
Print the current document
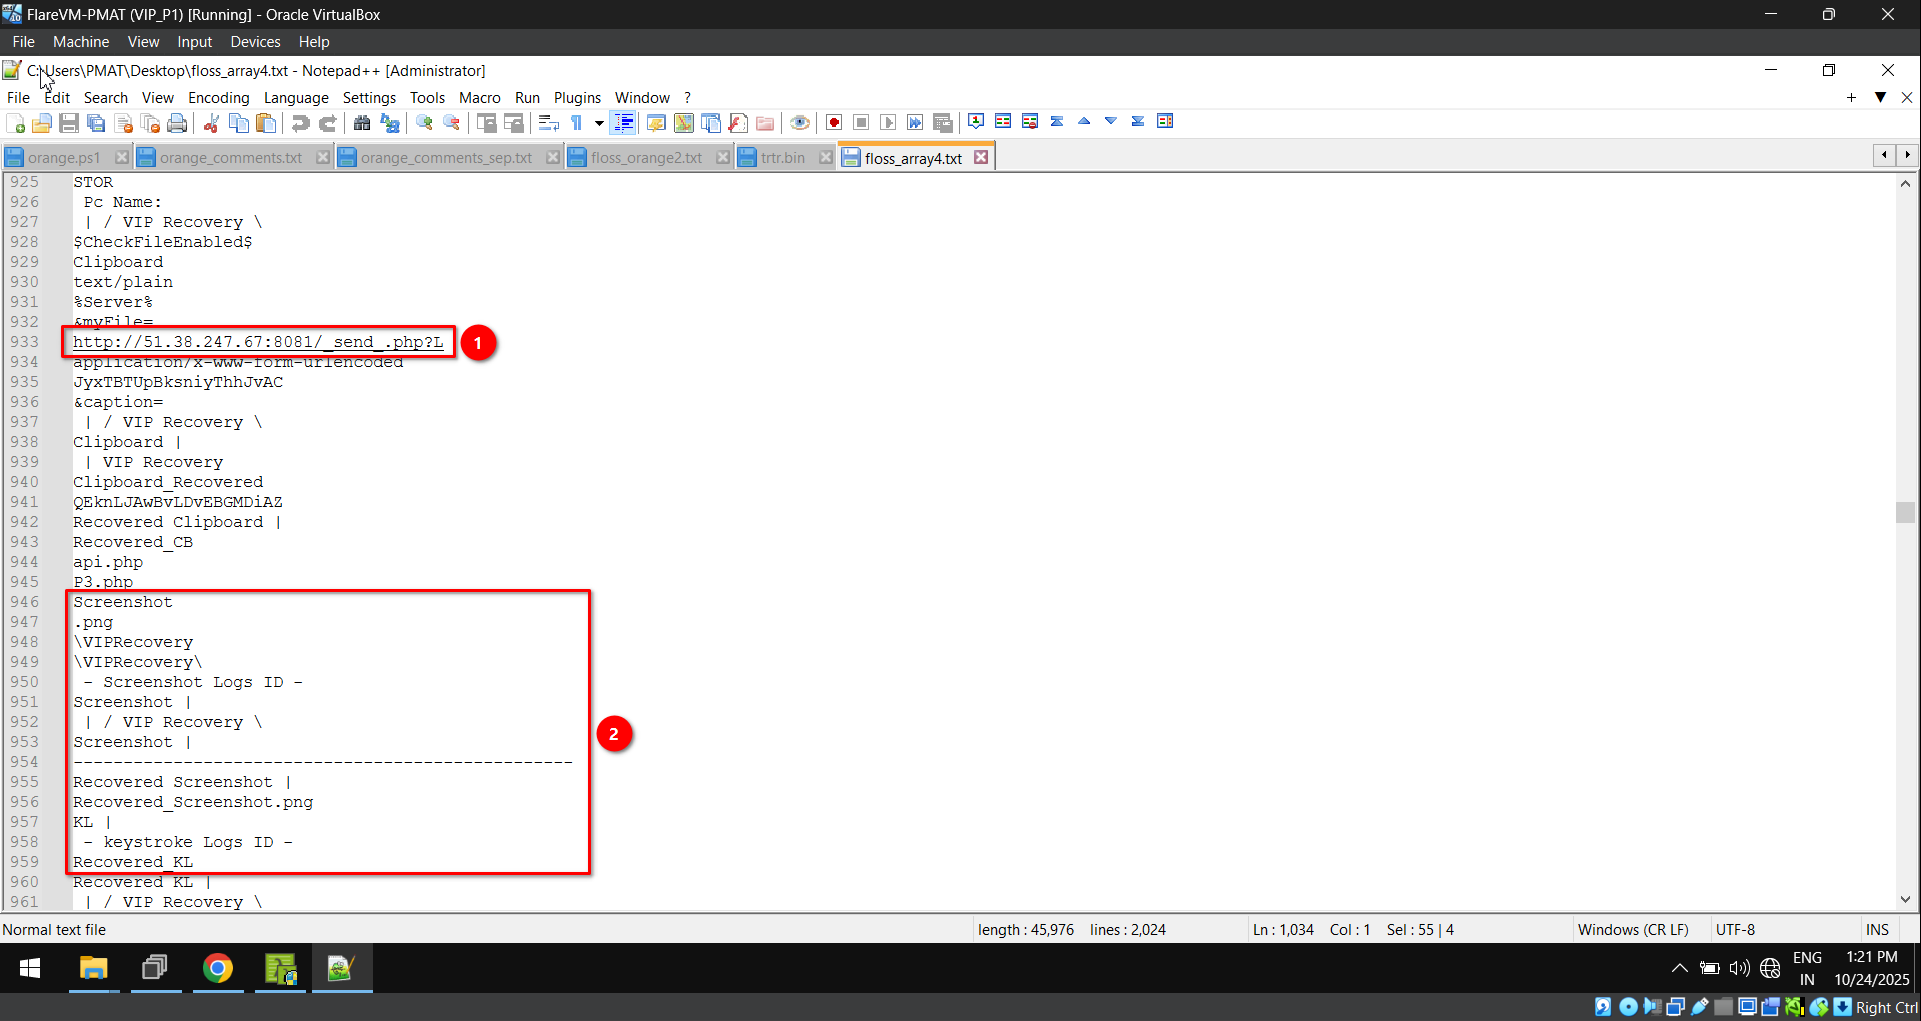tap(176, 122)
